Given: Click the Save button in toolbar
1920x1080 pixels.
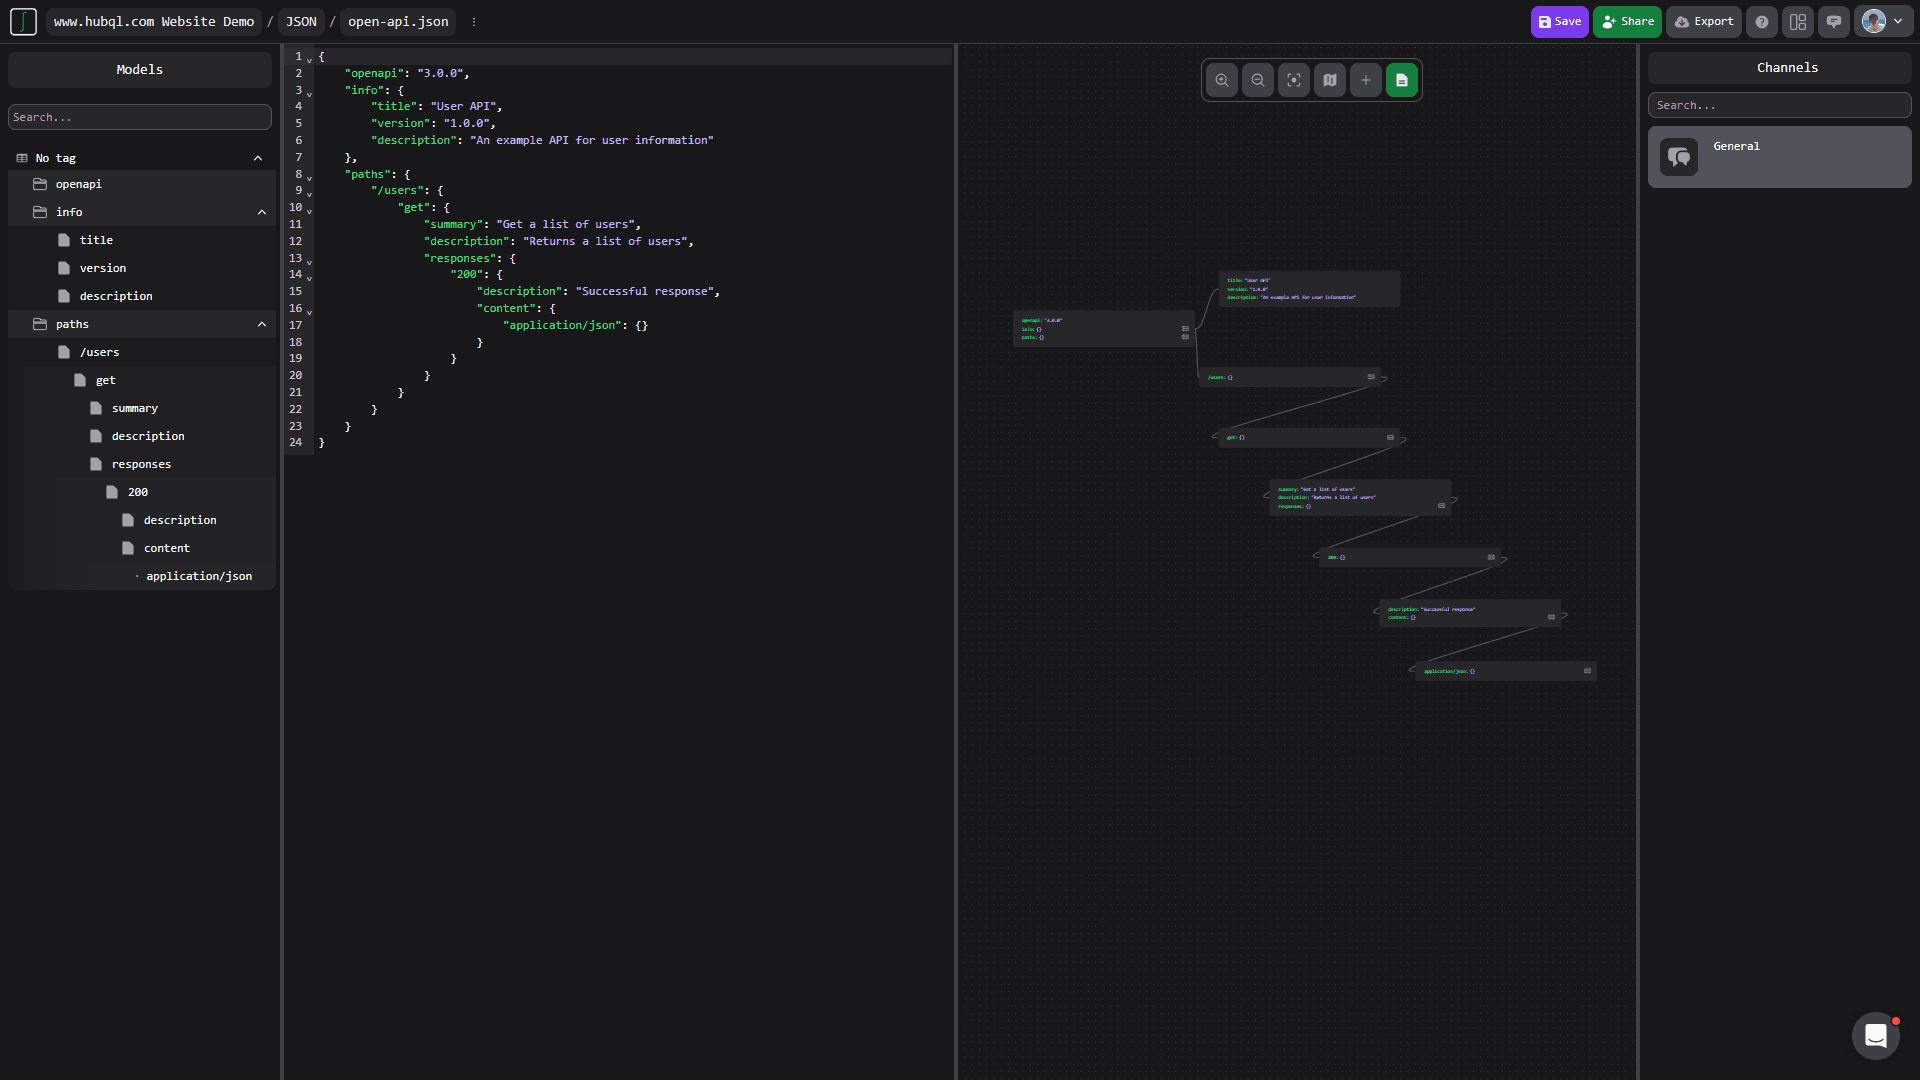Looking at the screenshot, I should 1560,21.
